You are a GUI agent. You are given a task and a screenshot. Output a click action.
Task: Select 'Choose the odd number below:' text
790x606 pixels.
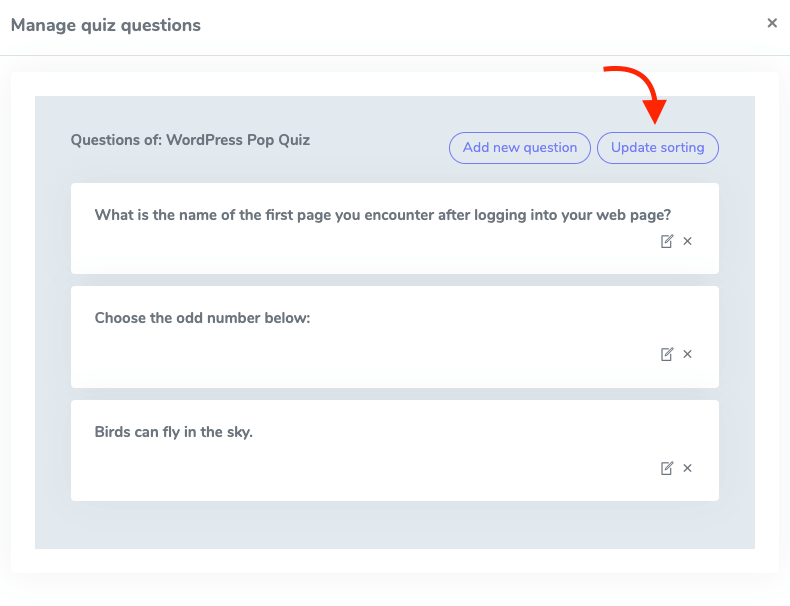[x=202, y=318]
